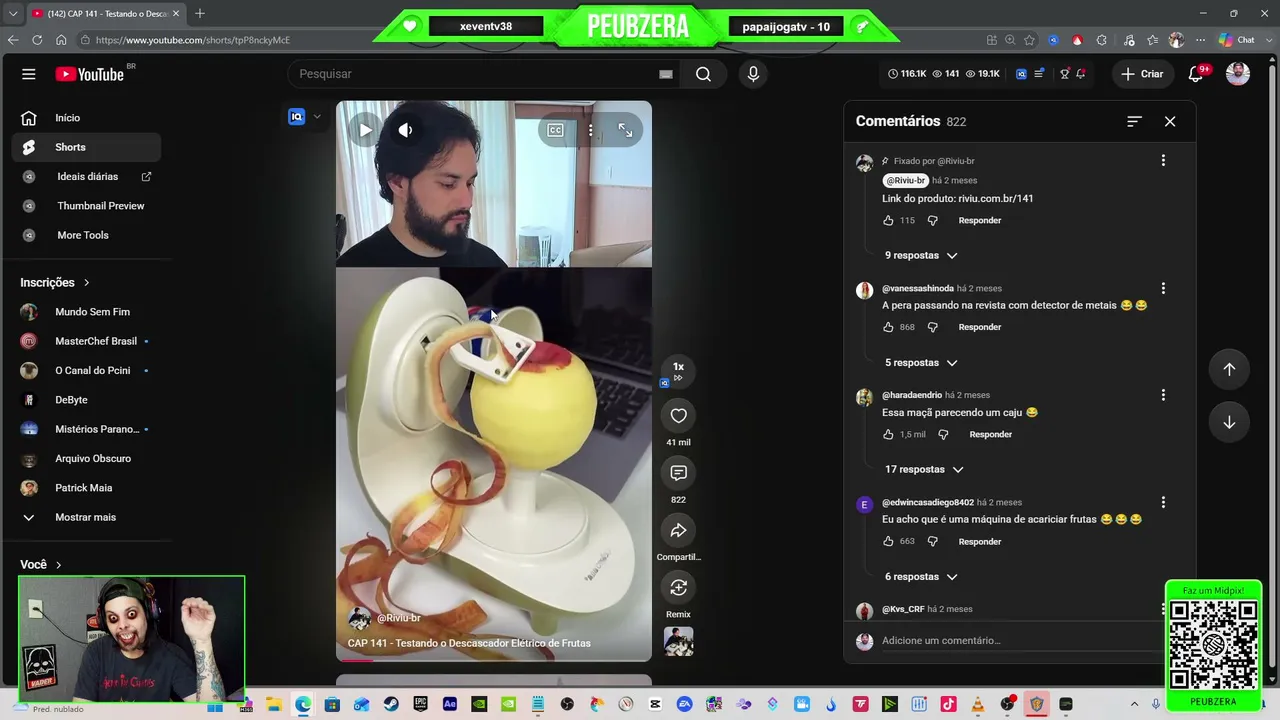Viewport: 1280px width, 720px height.
Task: Open notifications bell
Action: pyautogui.click(x=1196, y=74)
